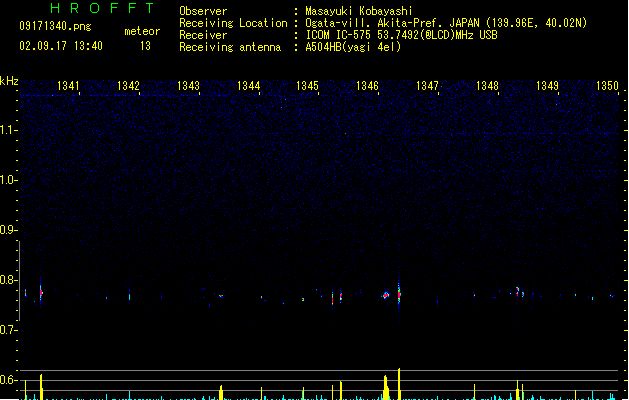The height and width of the screenshot is (400, 629).
Task: Click the 1348 time axis marker
Action: 487,86
